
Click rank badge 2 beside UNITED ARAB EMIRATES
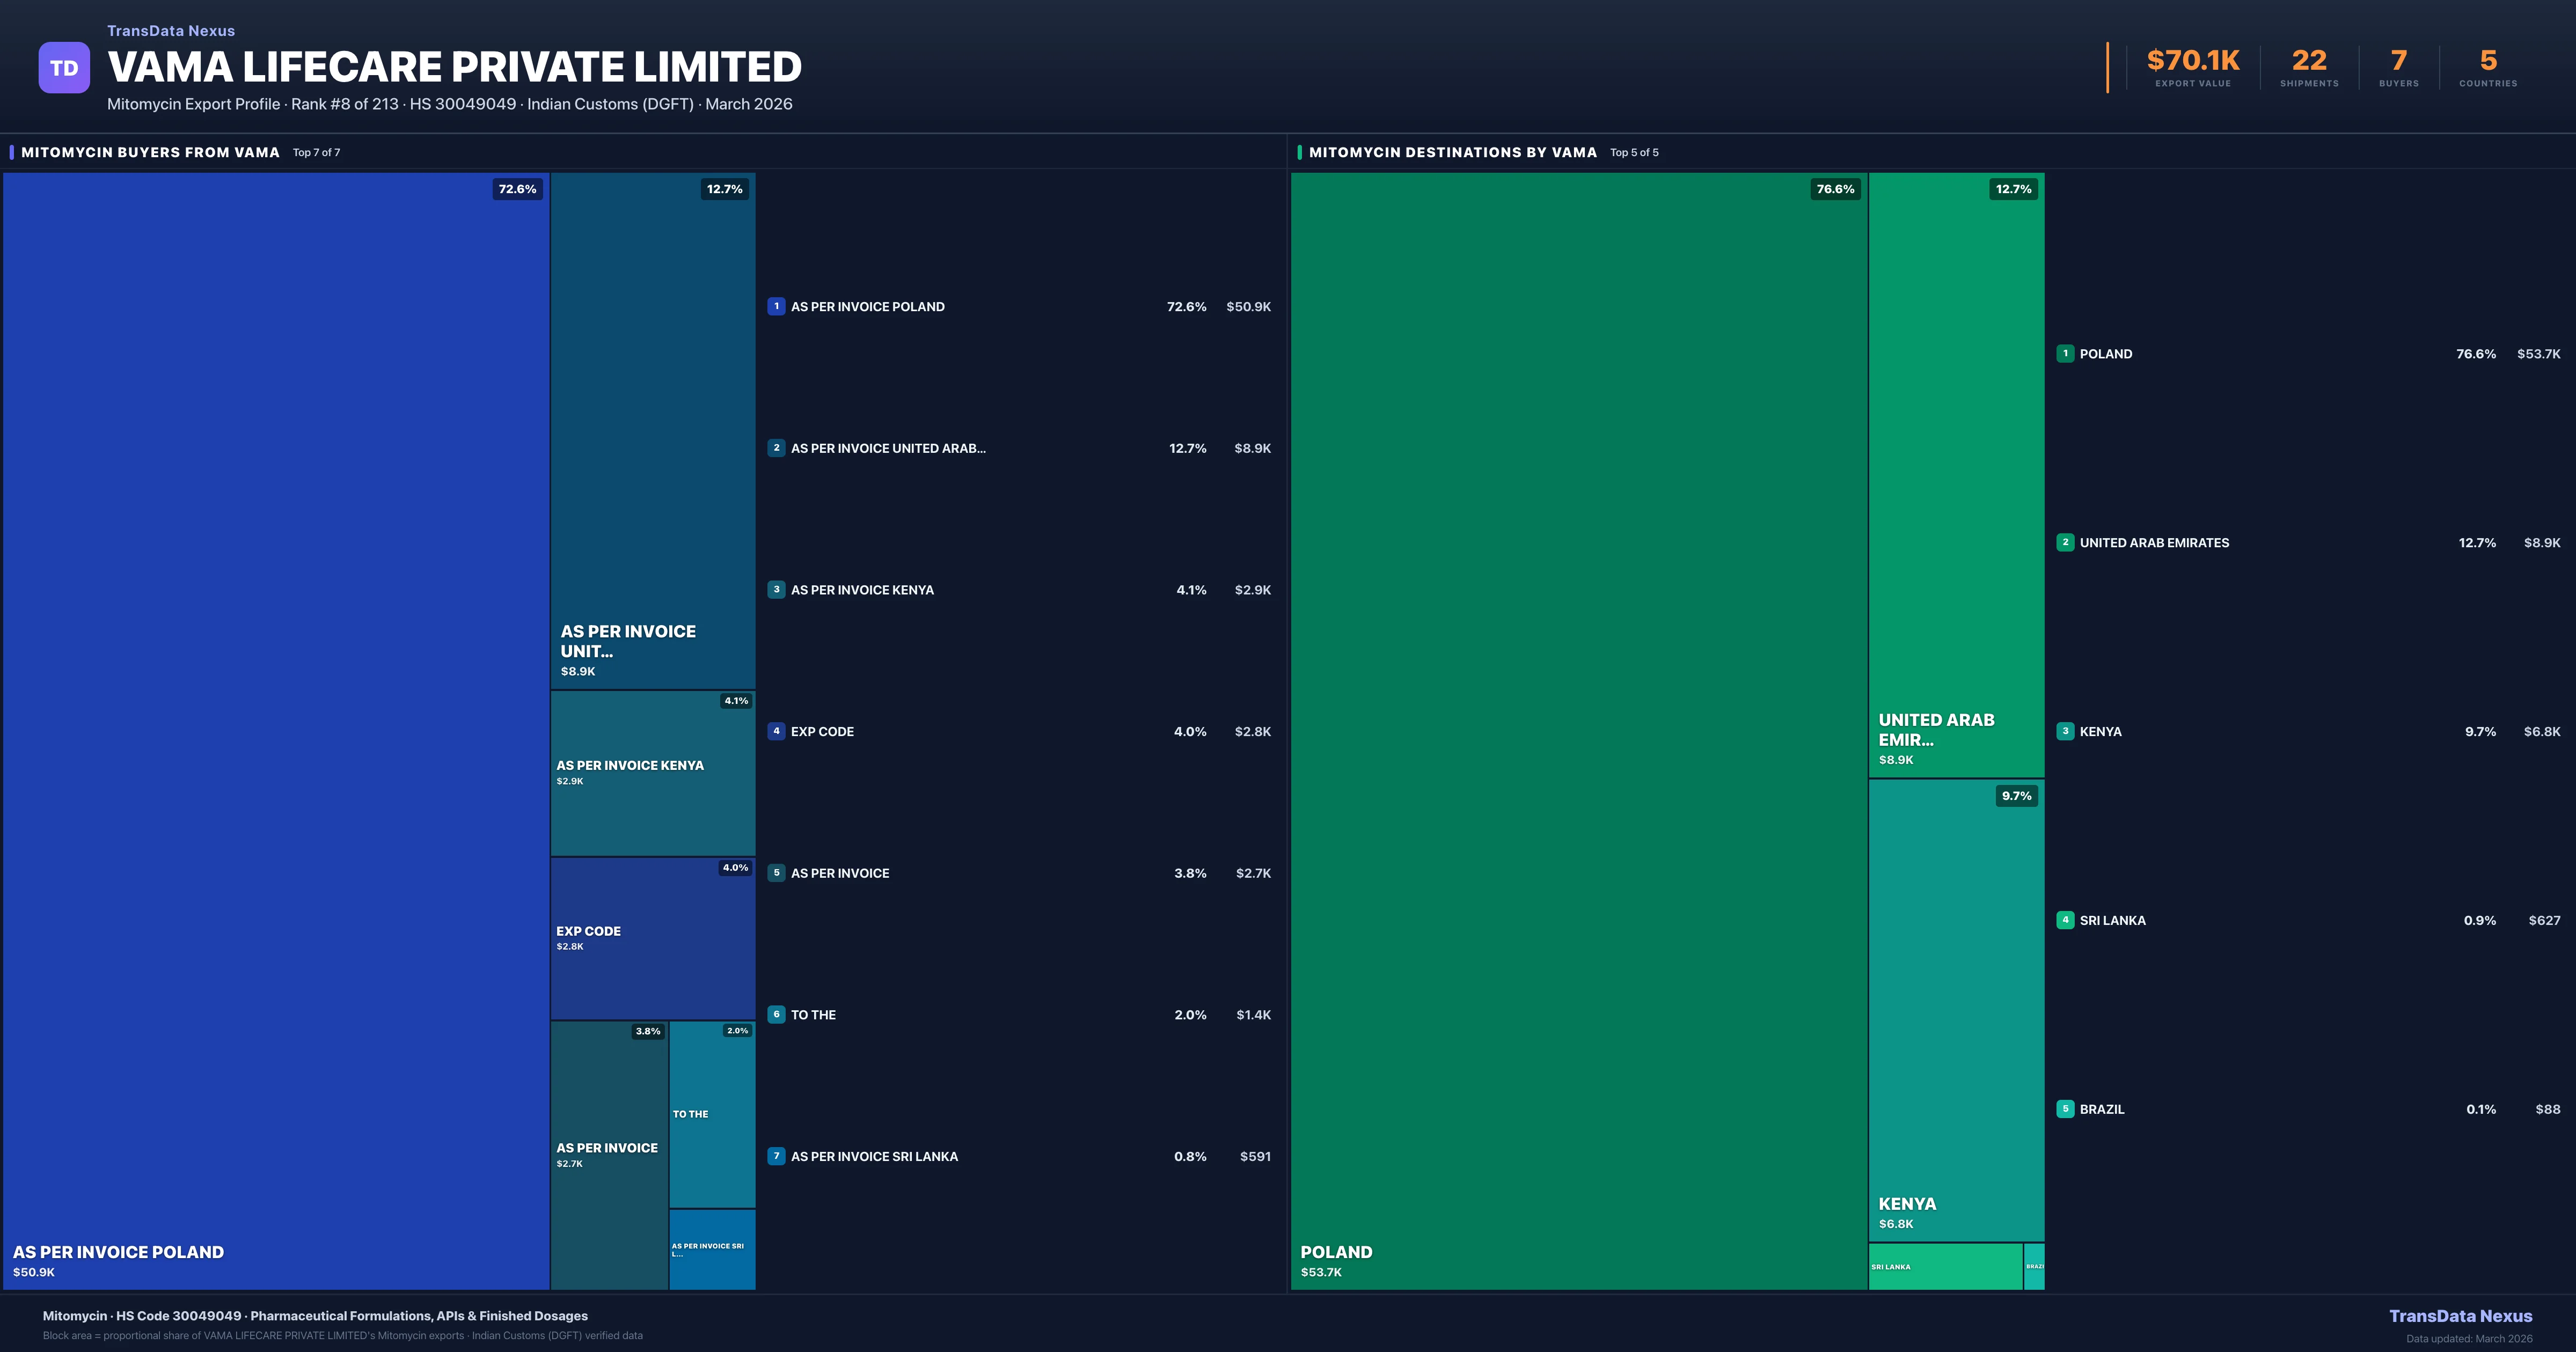tap(2065, 543)
